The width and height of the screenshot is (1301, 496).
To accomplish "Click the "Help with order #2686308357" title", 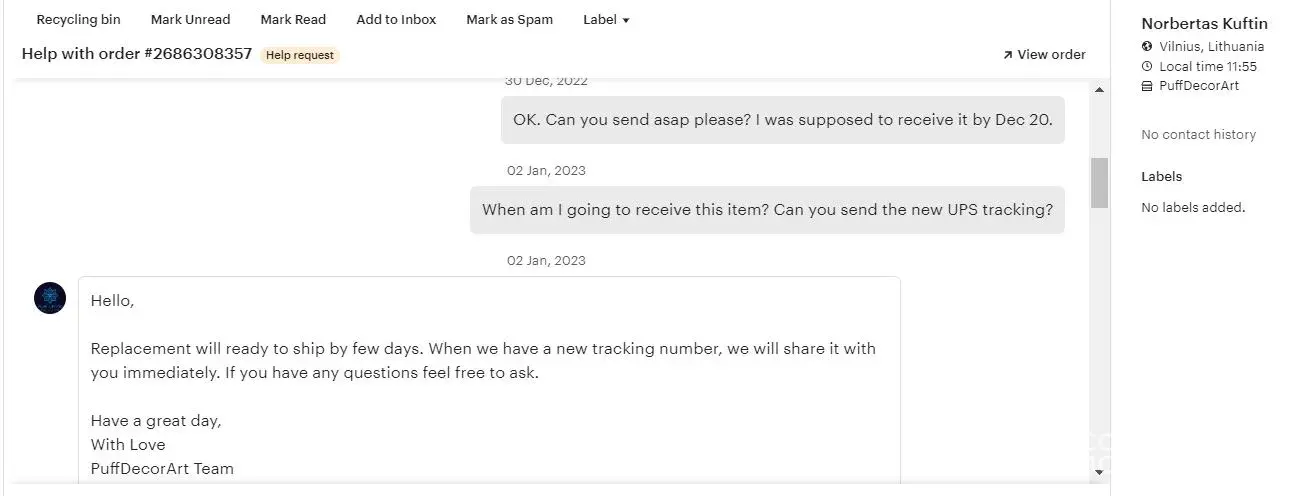I will click(137, 54).
